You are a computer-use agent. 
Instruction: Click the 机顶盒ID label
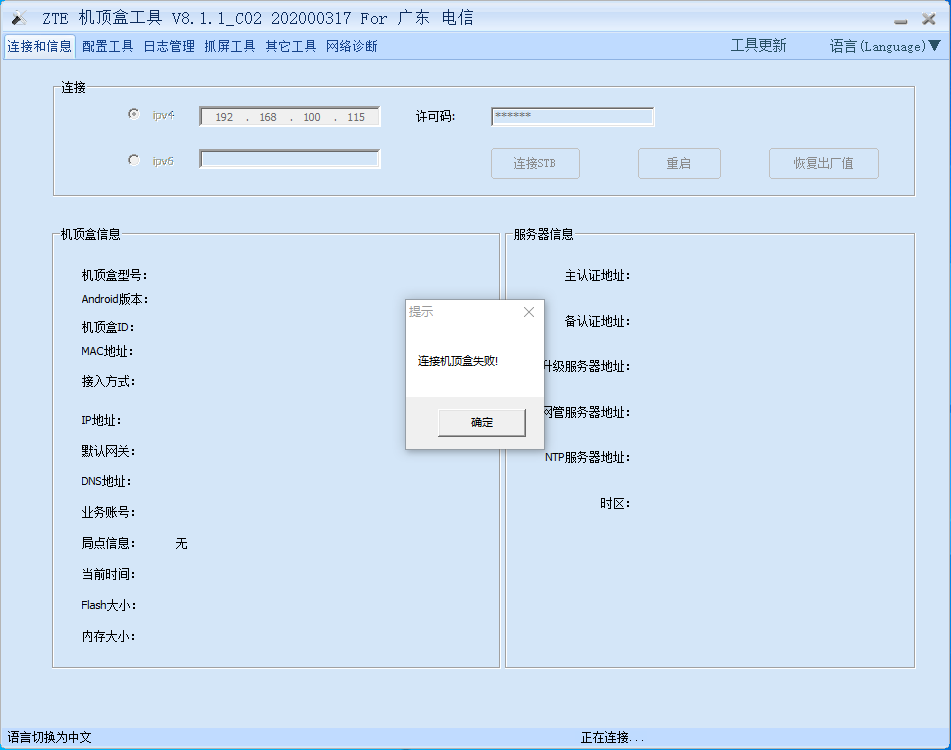pos(107,327)
